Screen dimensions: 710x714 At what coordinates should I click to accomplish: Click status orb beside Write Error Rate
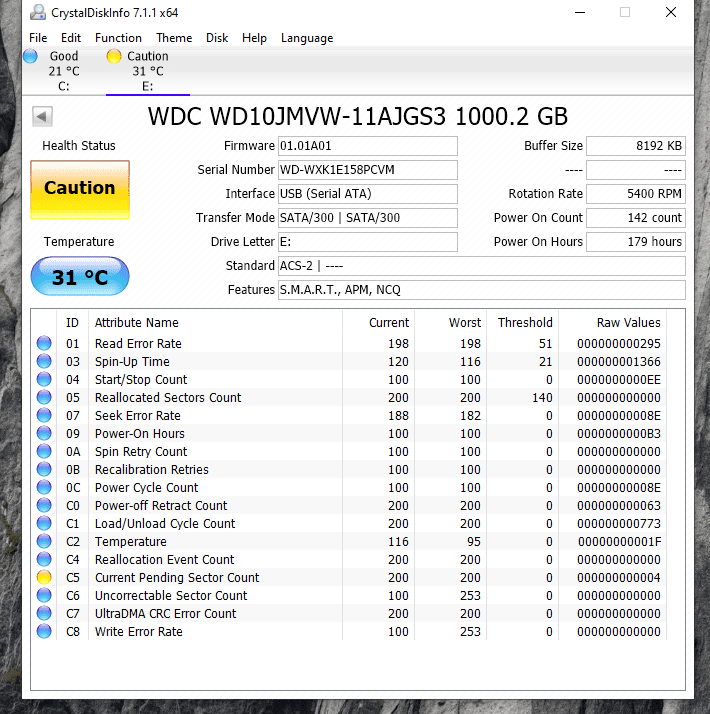(44, 631)
